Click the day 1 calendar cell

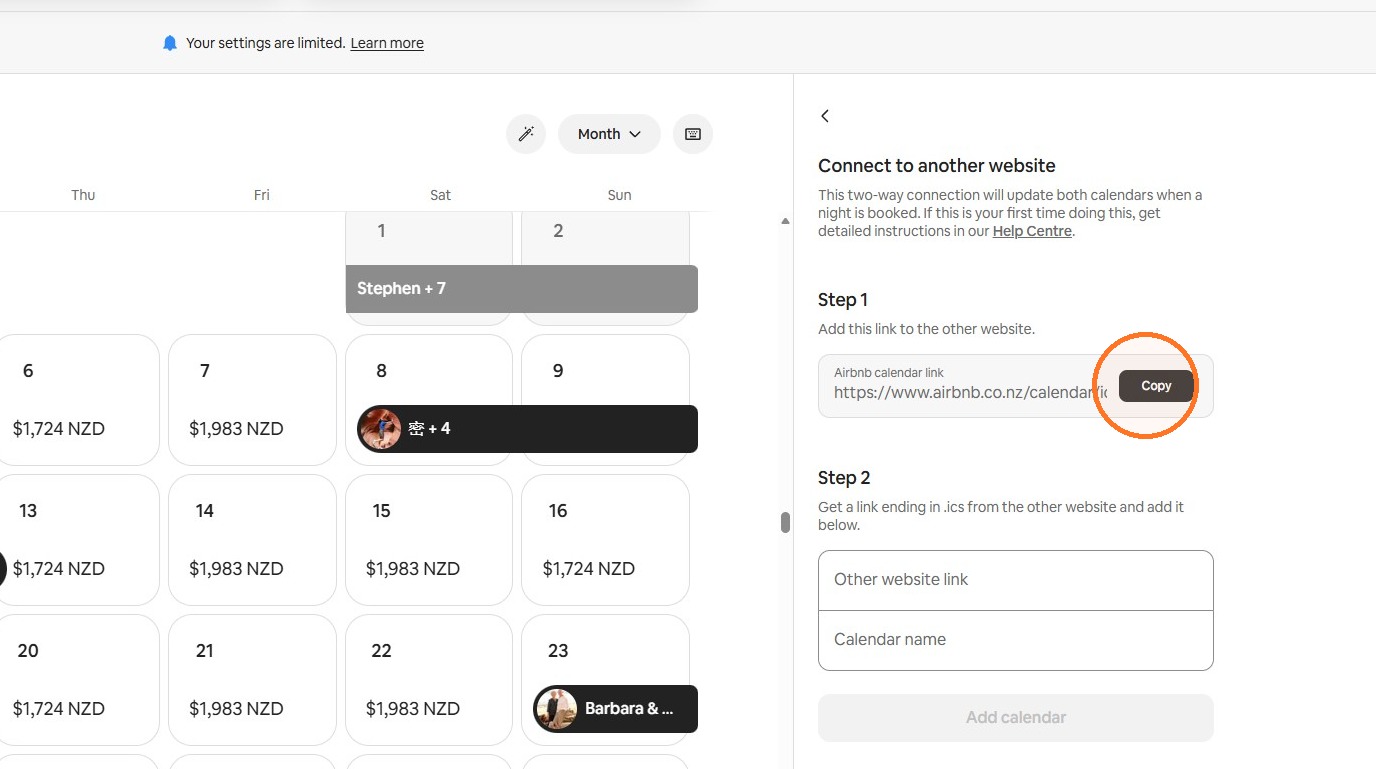[x=429, y=238]
